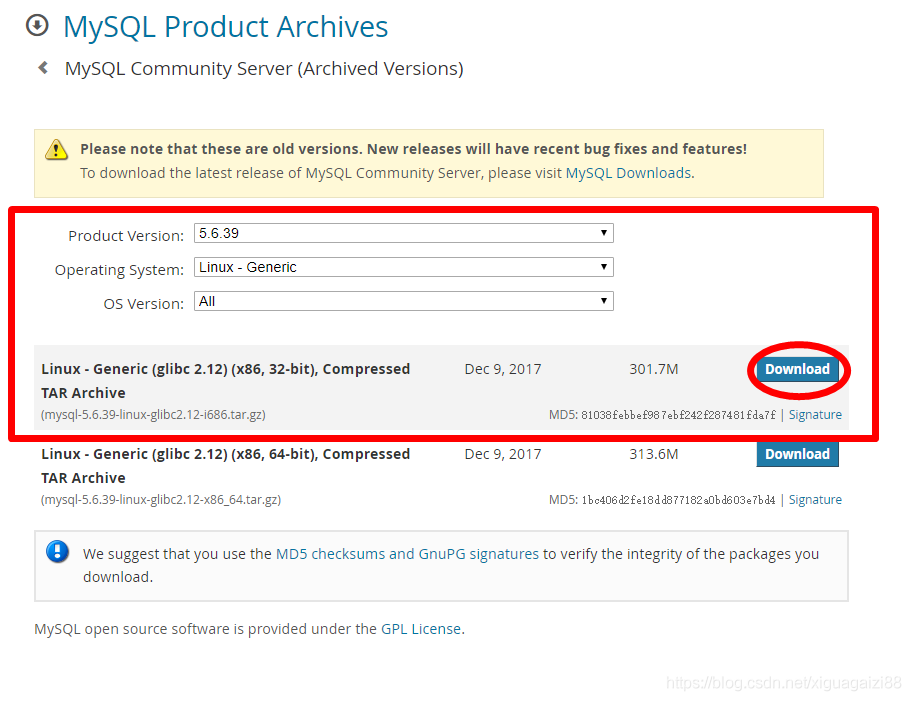The height and width of the screenshot is (701, 911).
Task: Click the back arrow before MySQL Community Server
Action: 42,68
